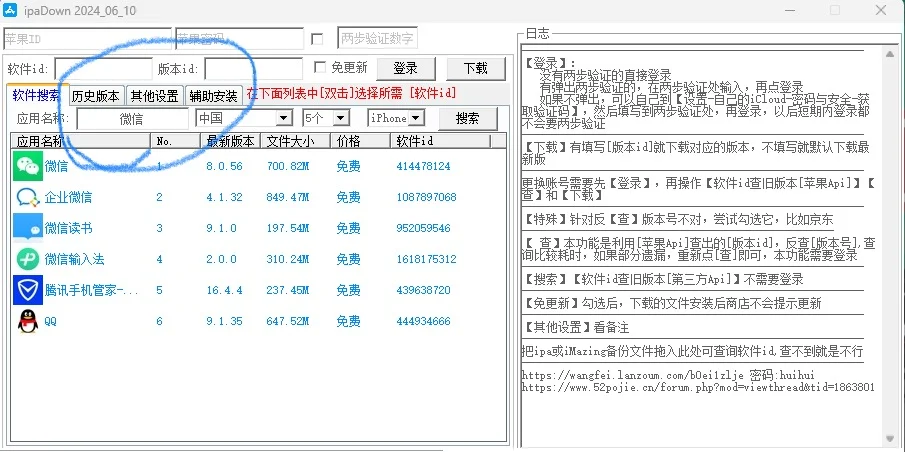Click the 免费 price in 微信读书 row
The image size is (905, 452).
(348, 229)
